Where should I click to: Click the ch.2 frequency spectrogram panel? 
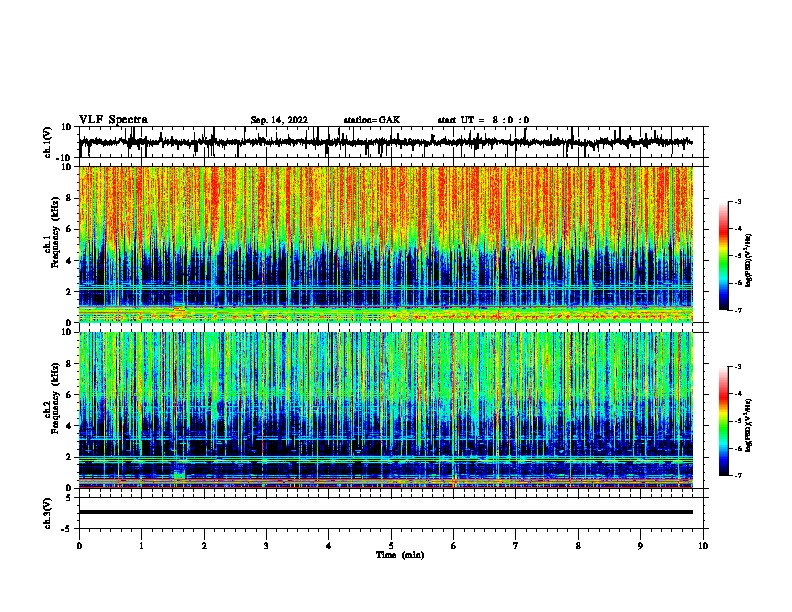click(x=386, y=410)
